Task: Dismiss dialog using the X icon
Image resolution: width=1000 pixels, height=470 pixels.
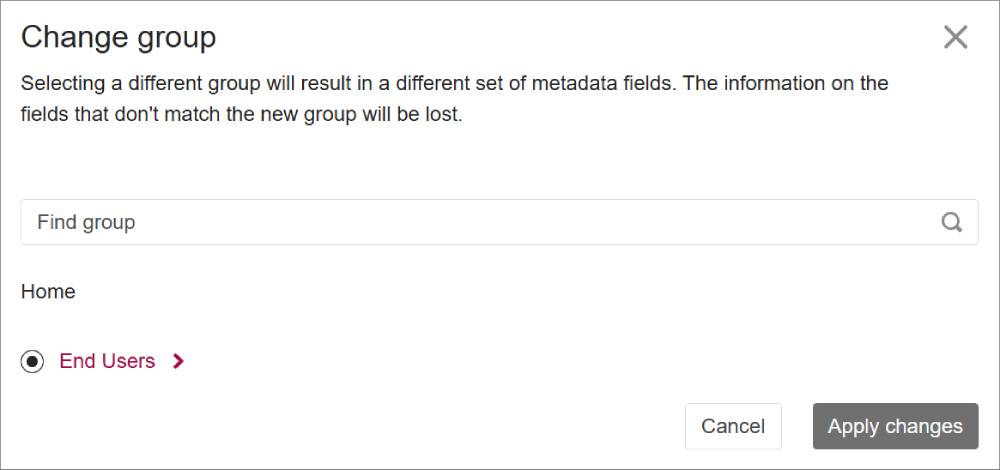Action: [955, 38]
